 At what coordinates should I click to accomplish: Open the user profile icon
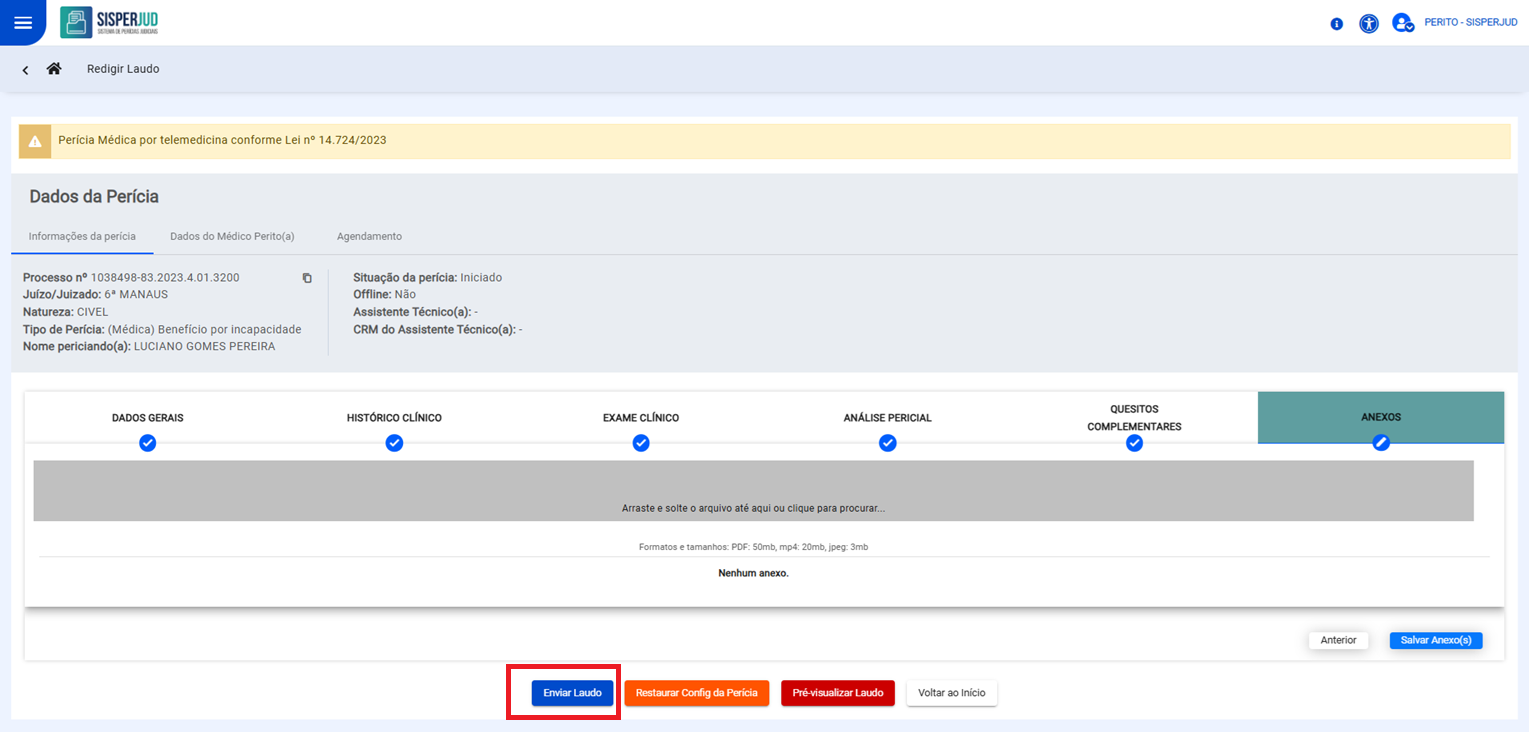tap(1402, 23)
